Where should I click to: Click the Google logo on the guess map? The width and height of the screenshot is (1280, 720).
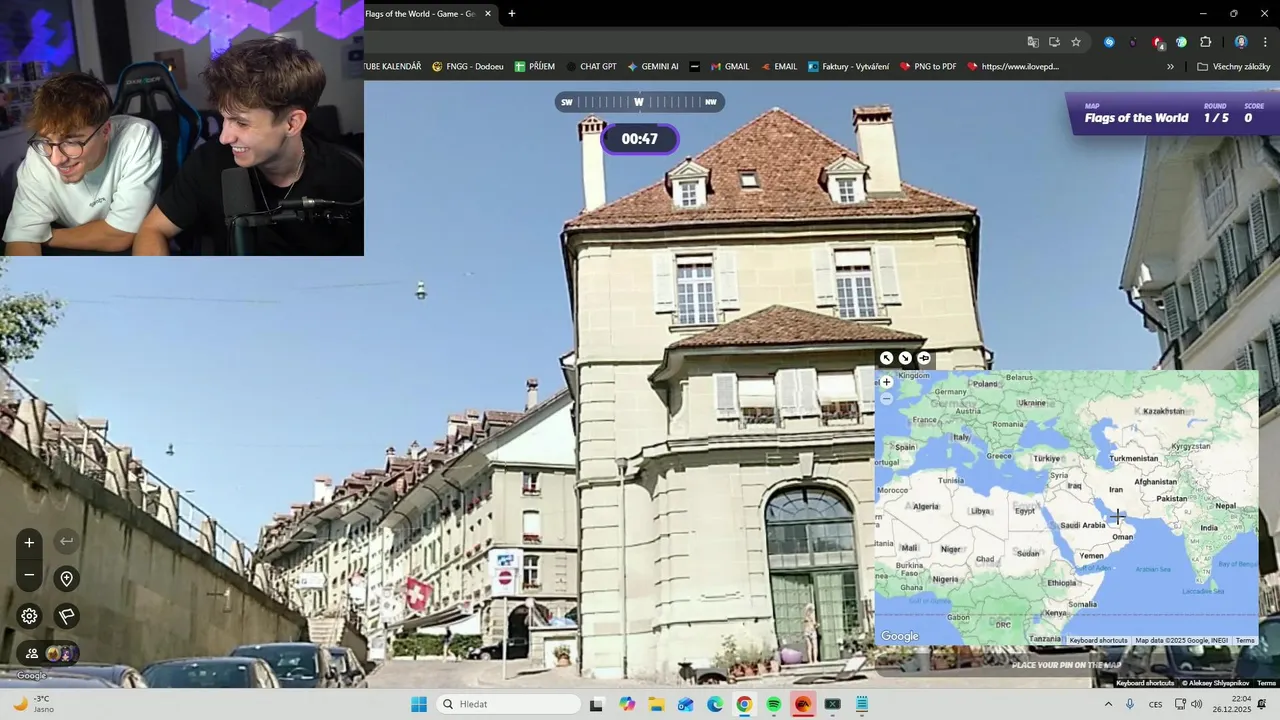point(900,636)
